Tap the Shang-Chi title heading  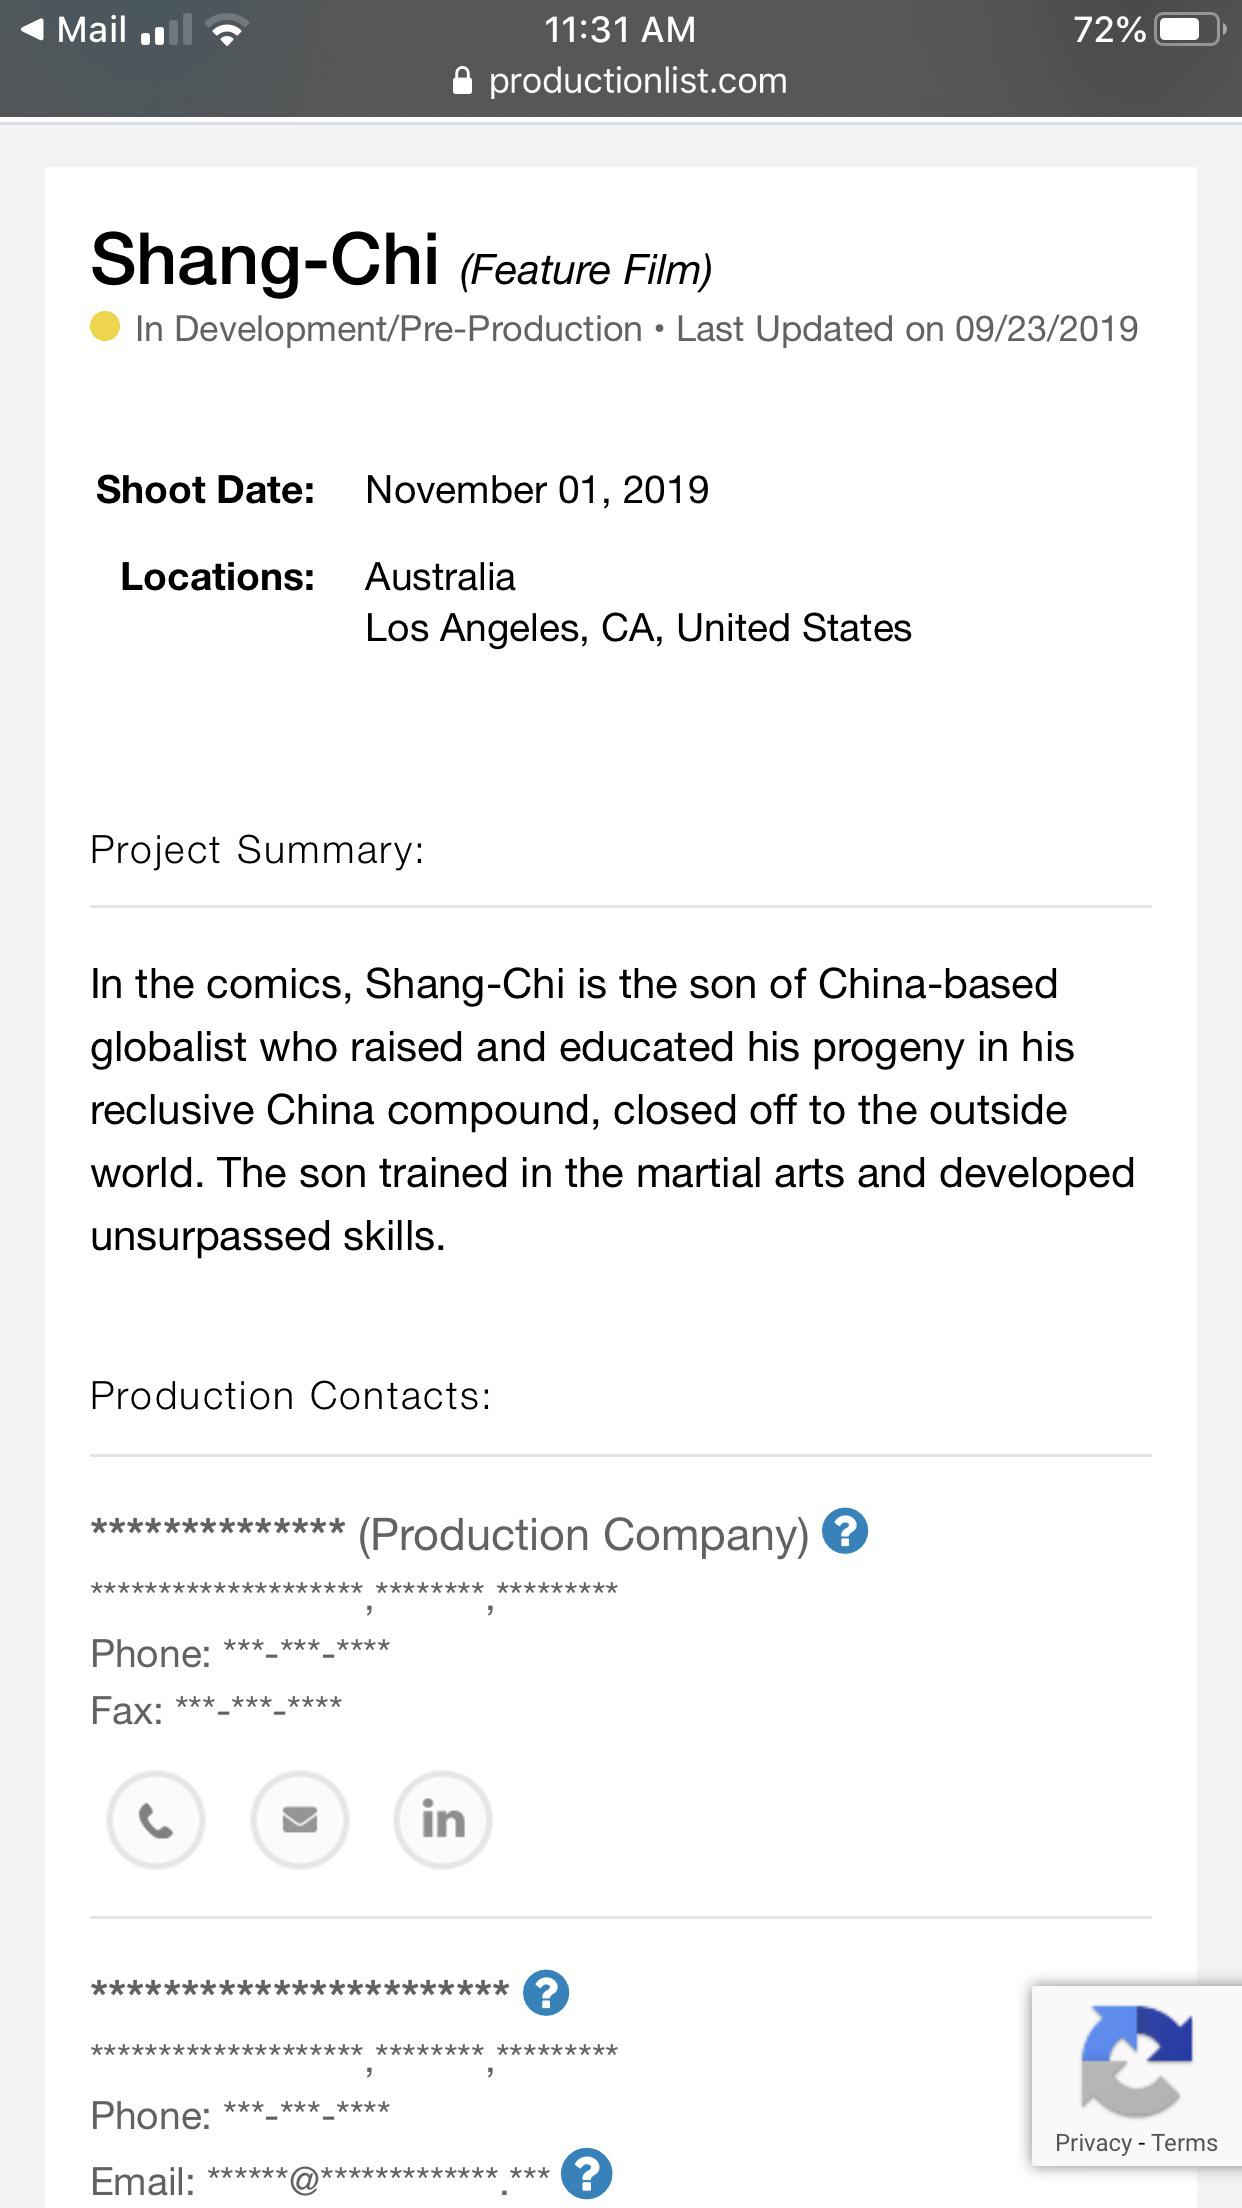[x=265, y=260]
